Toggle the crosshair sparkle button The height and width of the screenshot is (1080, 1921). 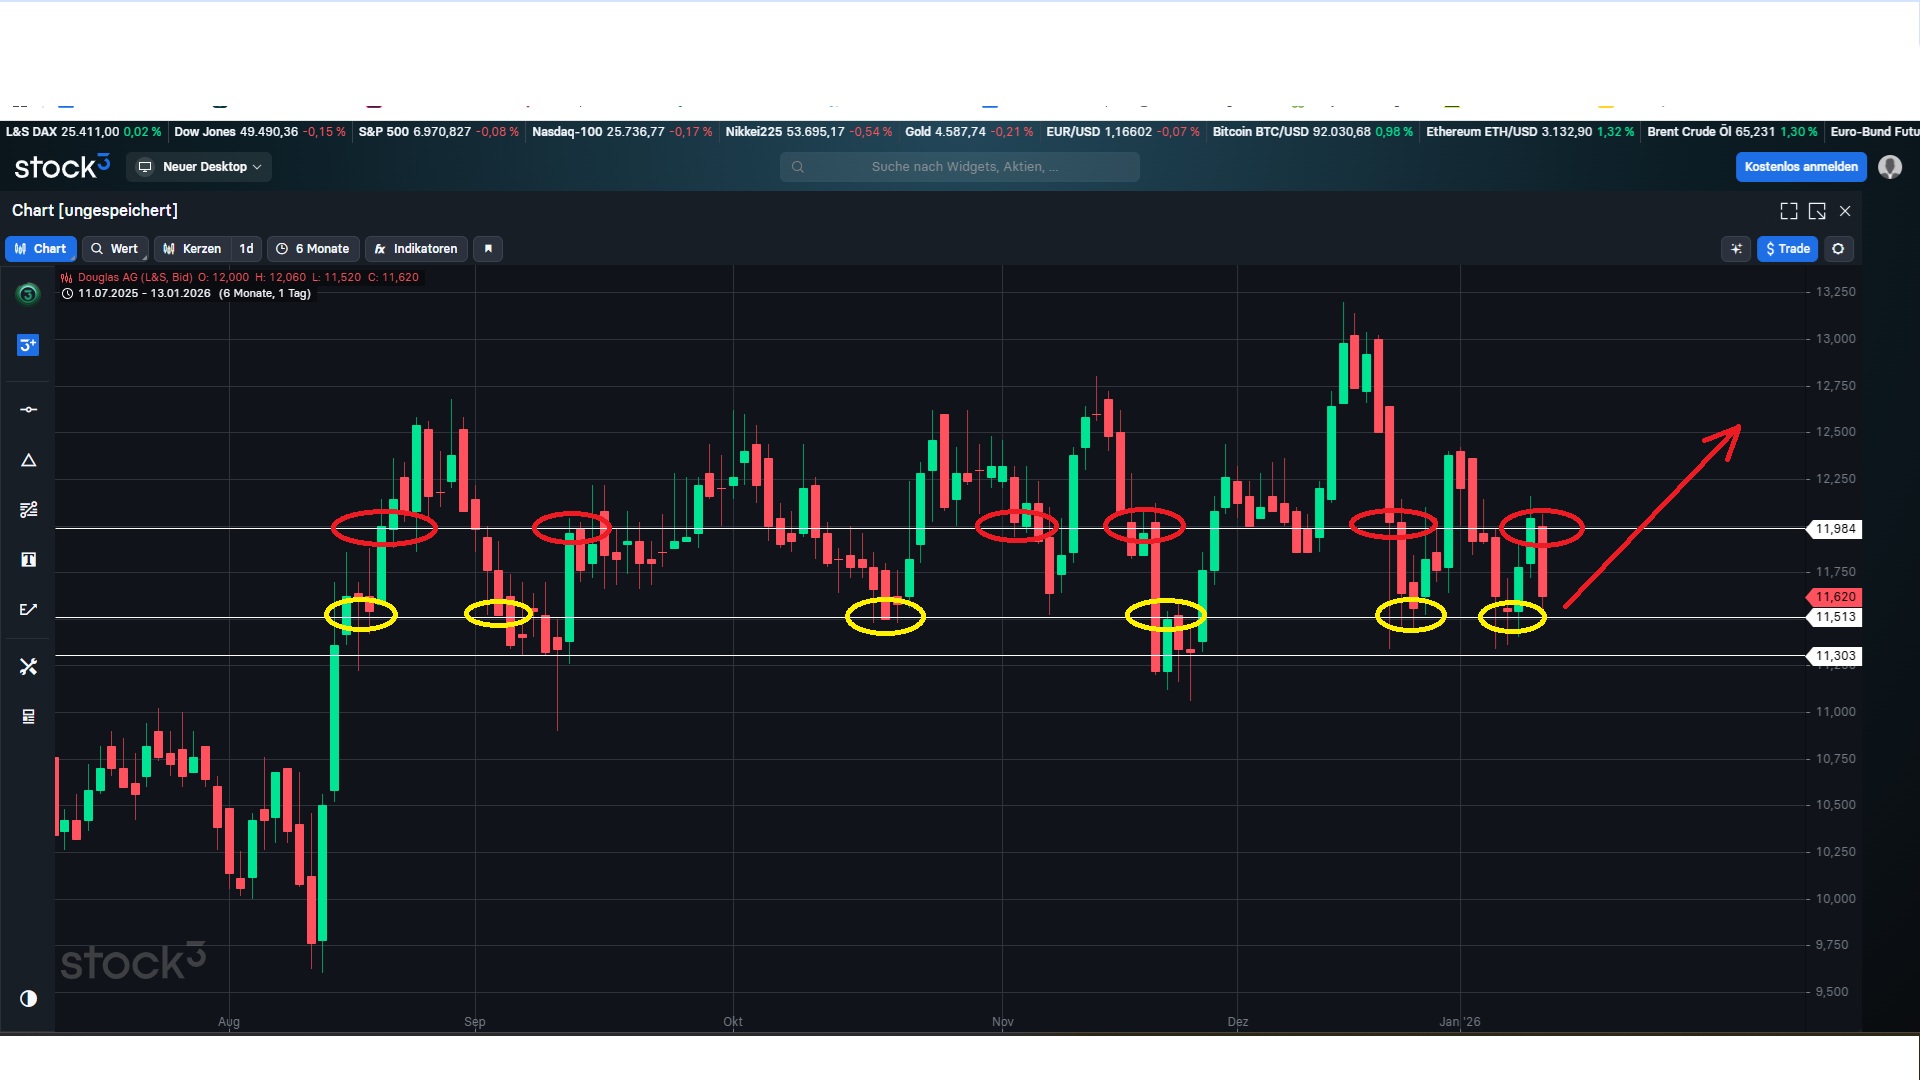[1736, 249]
